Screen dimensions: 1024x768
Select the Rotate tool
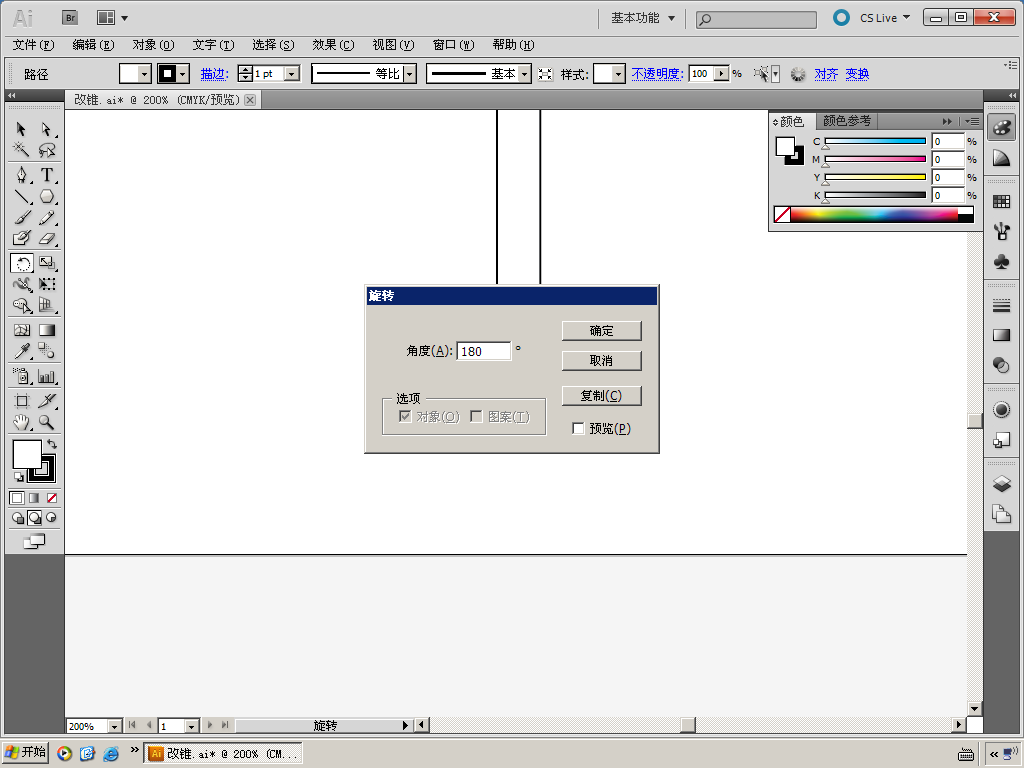22,263
